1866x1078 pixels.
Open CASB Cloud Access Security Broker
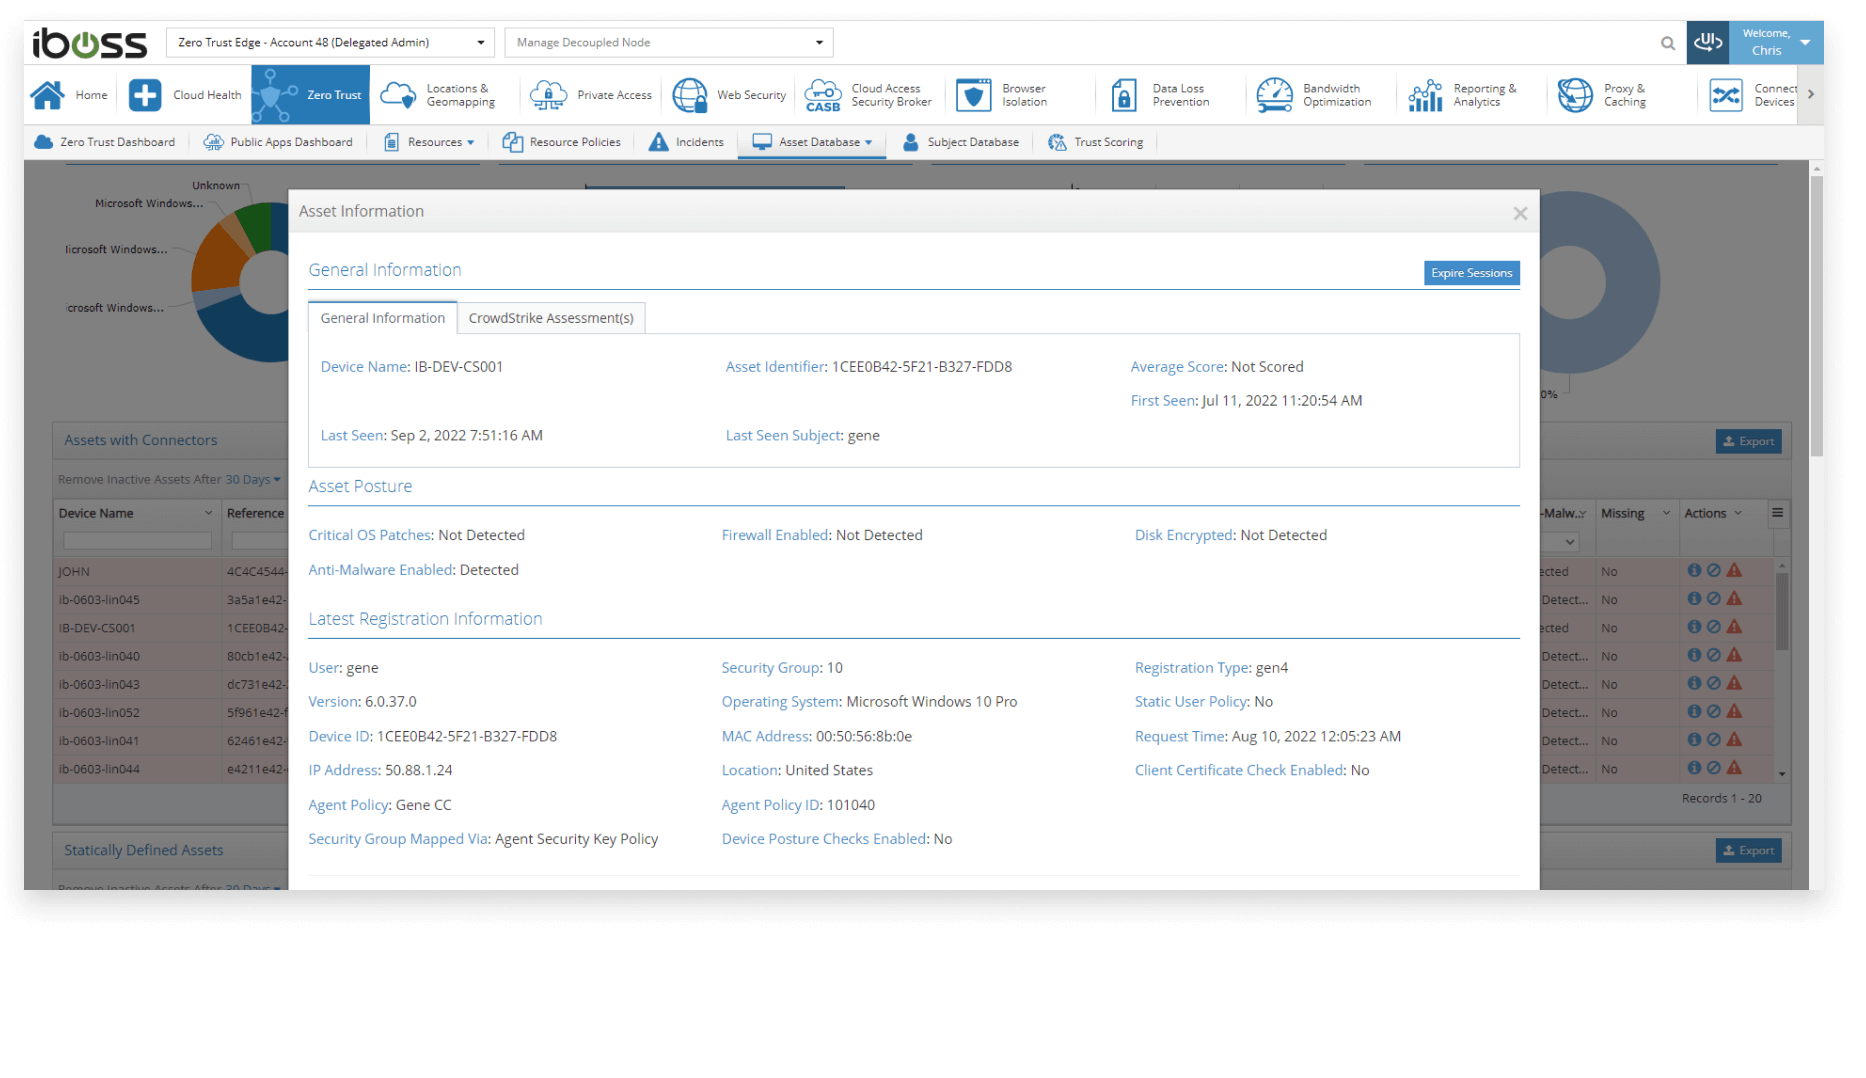[868, 95]
